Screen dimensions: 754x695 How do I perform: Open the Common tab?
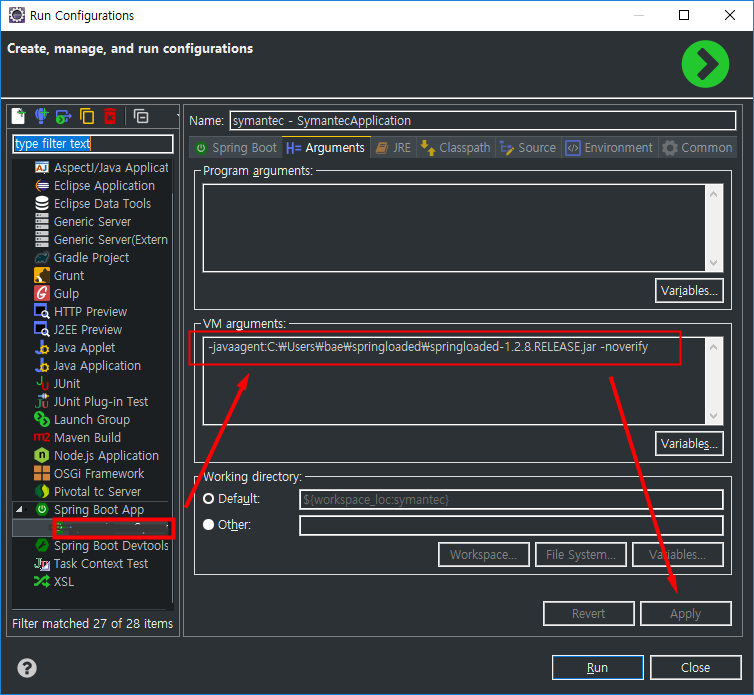[x=697, y=148]
